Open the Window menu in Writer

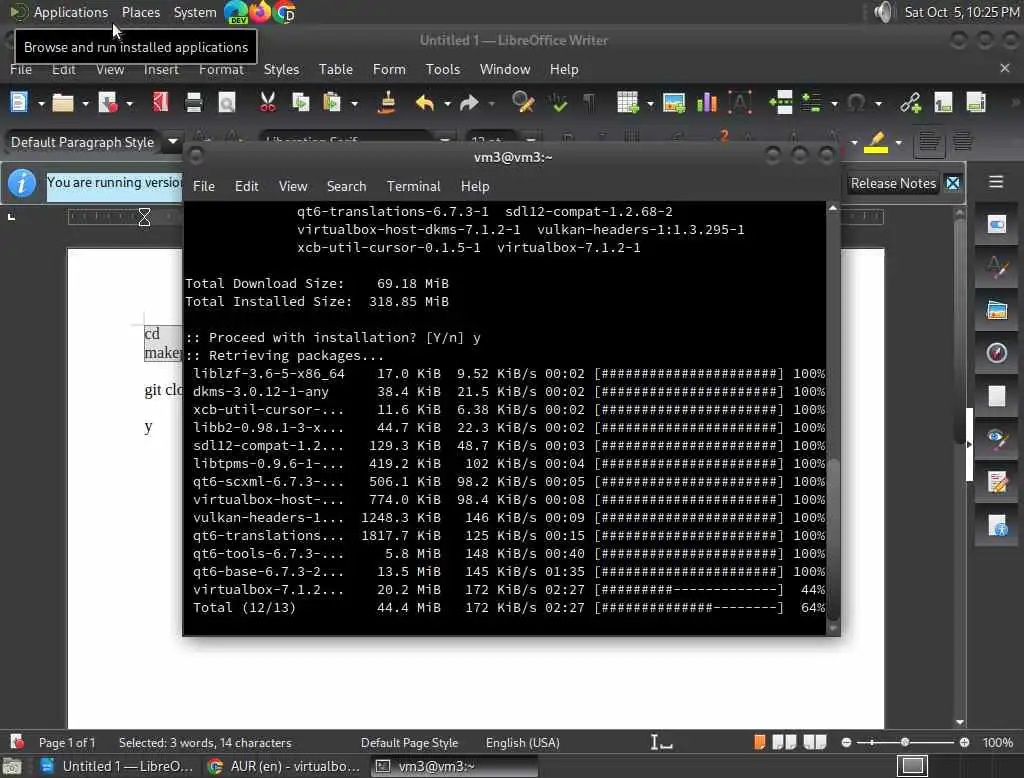(505, 69)
